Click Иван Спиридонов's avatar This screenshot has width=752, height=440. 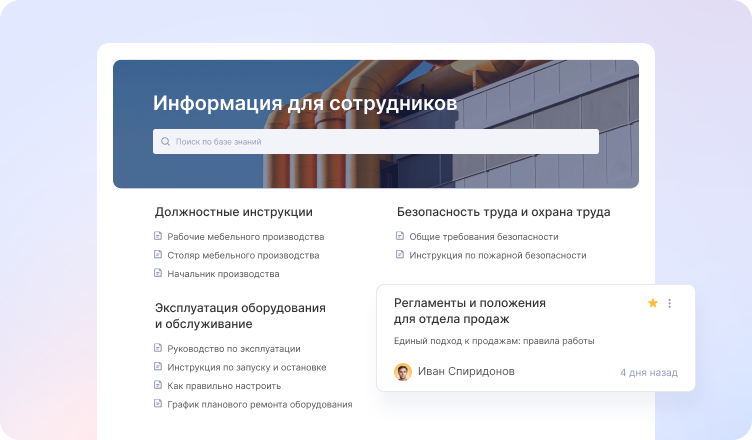pos(403,372)
